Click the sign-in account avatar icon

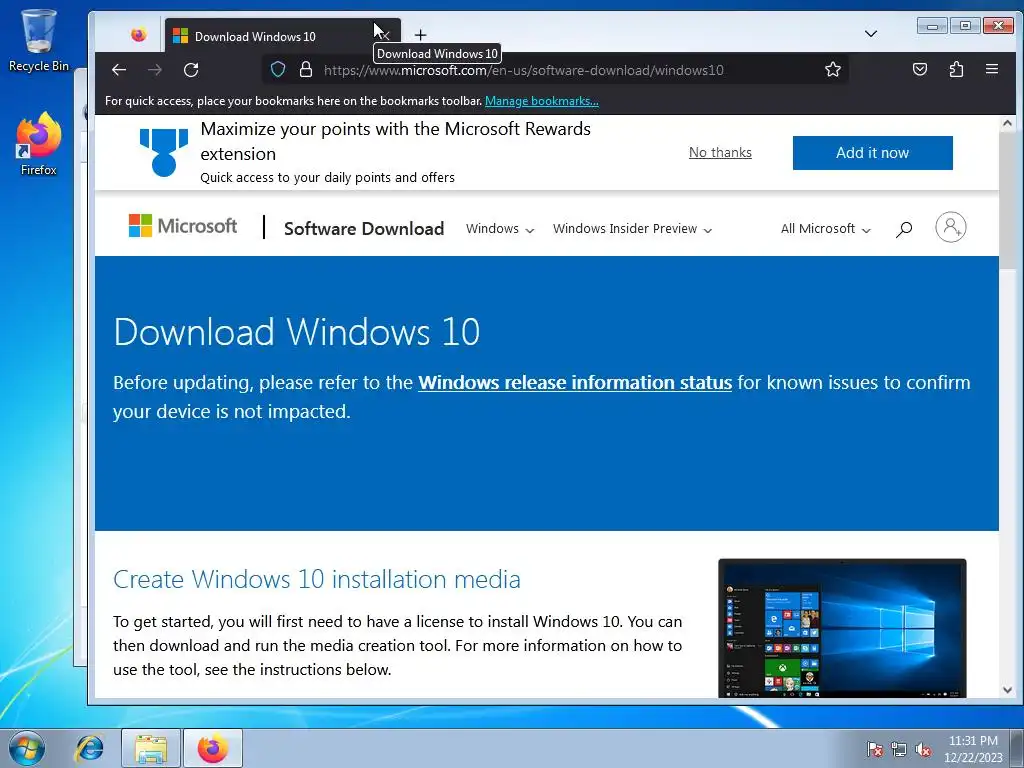click(951, 227)
